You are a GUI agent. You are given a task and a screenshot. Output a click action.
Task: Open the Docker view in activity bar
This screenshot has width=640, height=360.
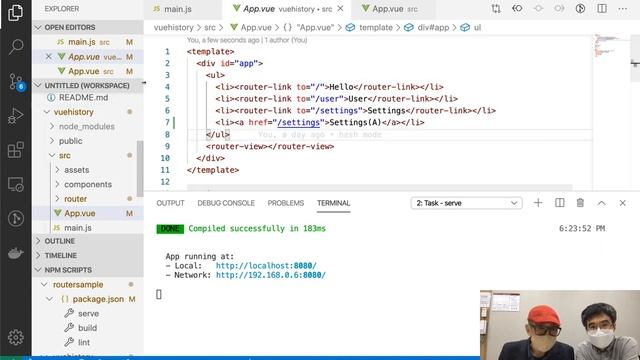pos(16,253)
